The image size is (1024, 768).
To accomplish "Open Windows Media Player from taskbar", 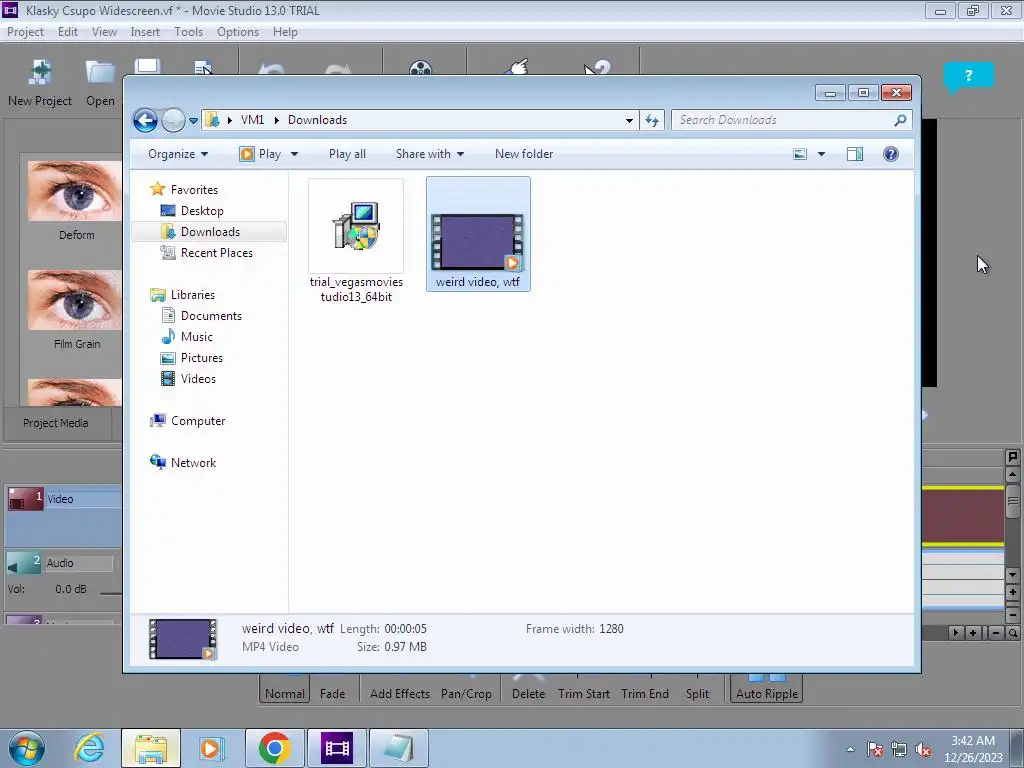I will [x=210, y=748].
